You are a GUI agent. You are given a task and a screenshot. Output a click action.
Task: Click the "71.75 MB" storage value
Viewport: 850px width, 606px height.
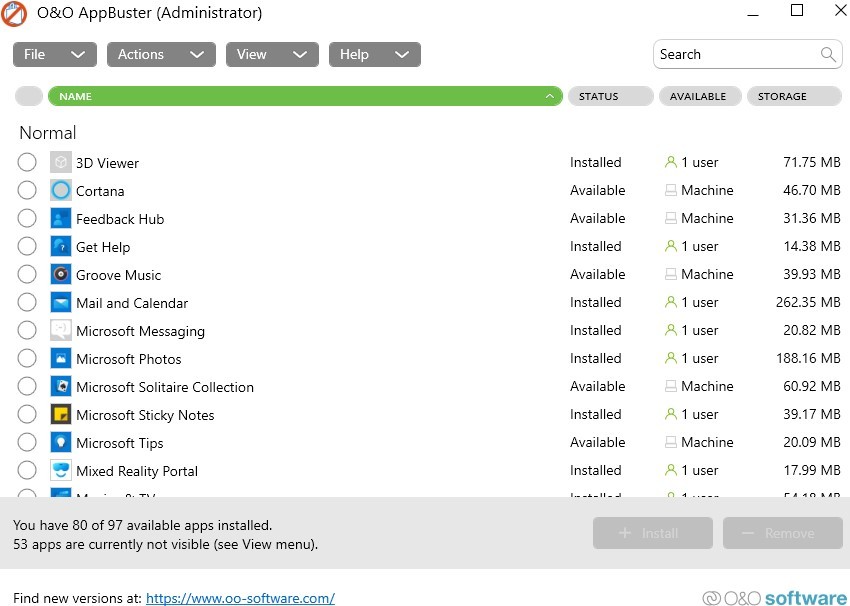[x=812, y=162]
